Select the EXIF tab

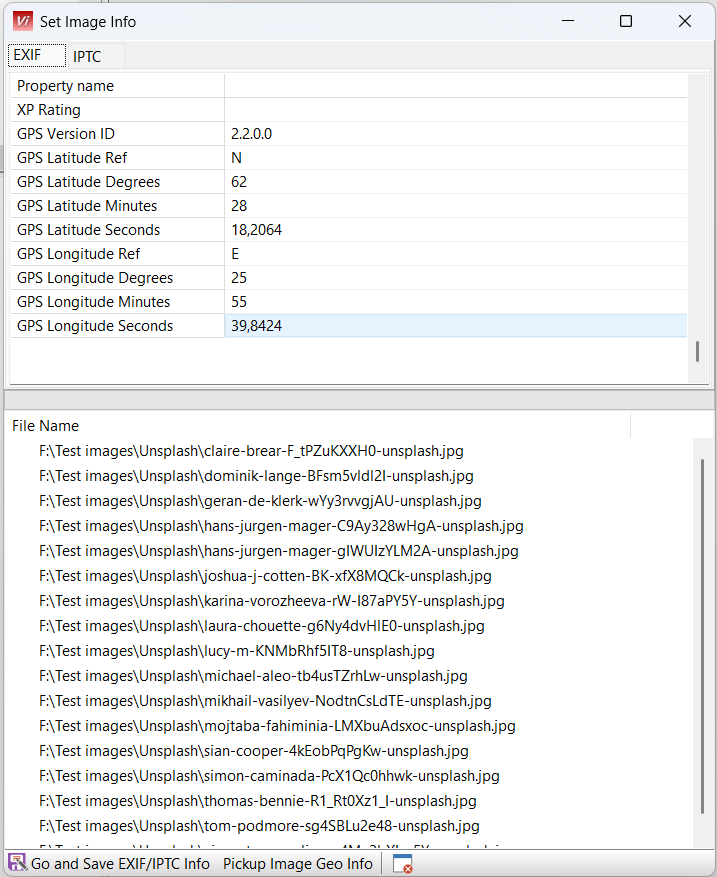(x=28, y=55)
